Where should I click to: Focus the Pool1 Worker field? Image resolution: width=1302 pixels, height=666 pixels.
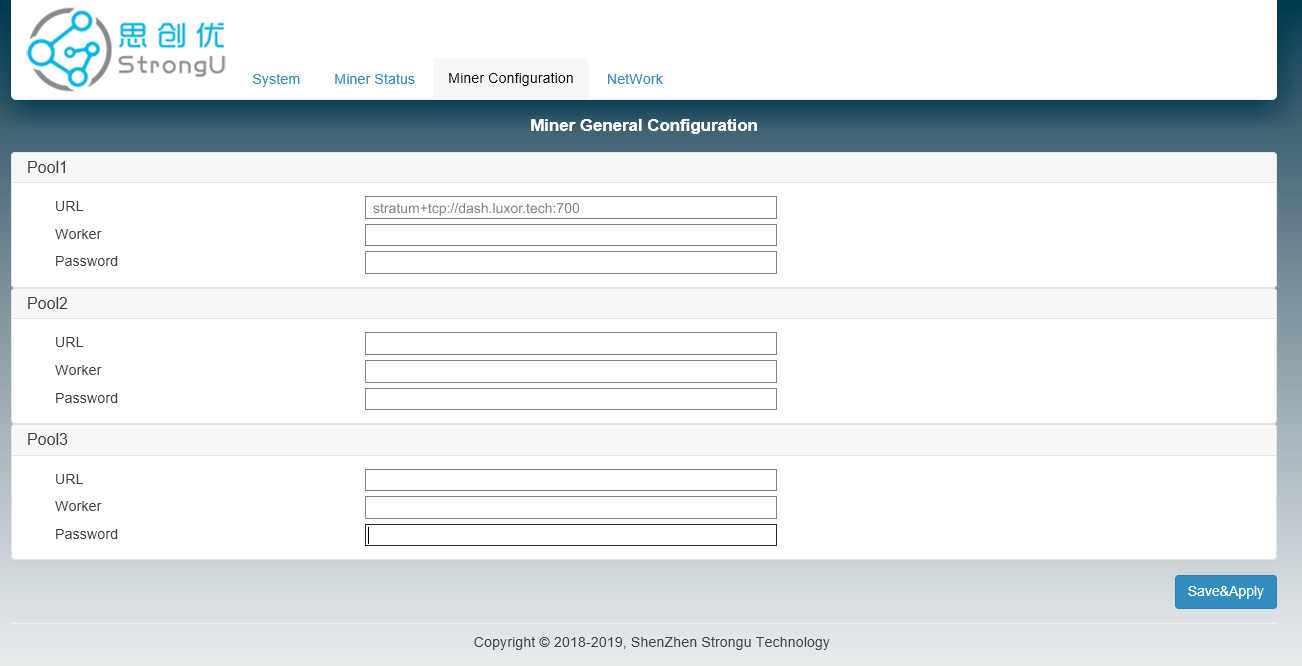570,235
